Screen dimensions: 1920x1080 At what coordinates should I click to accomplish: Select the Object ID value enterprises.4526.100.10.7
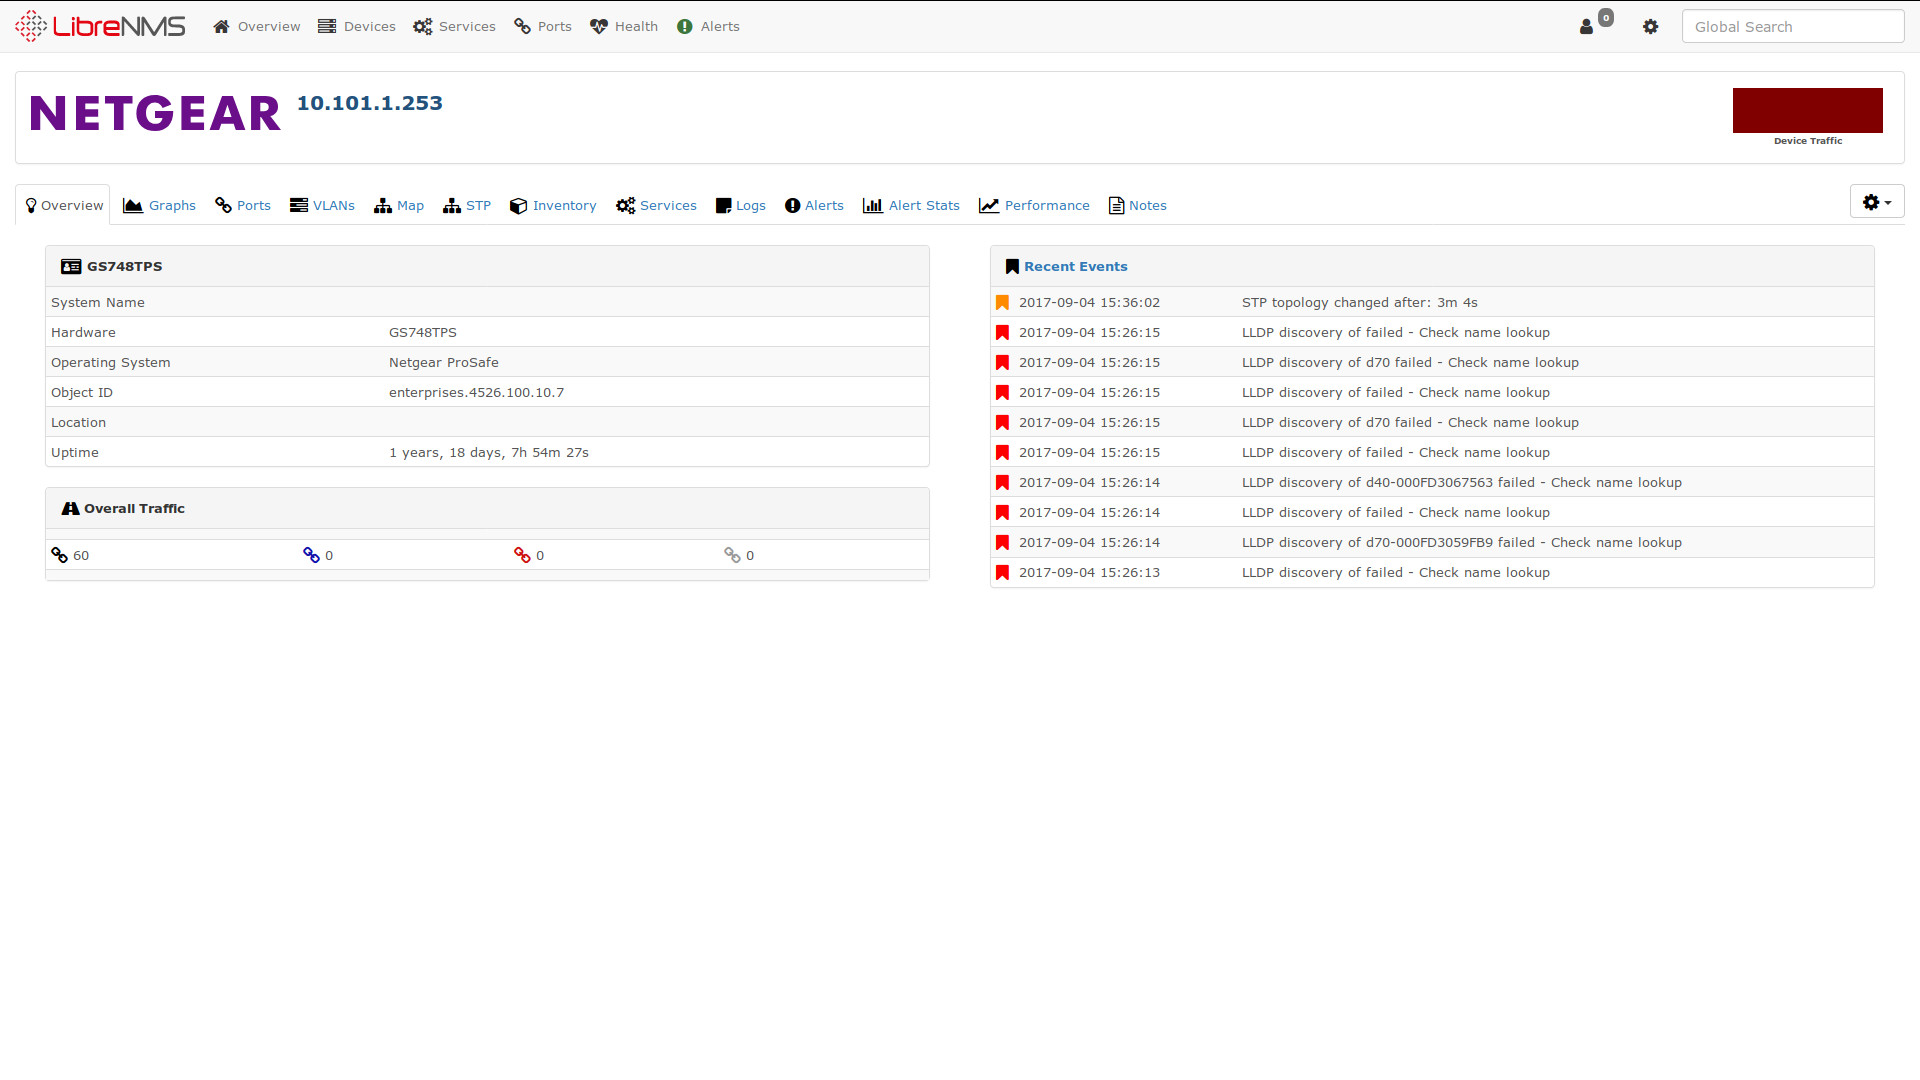477,393
